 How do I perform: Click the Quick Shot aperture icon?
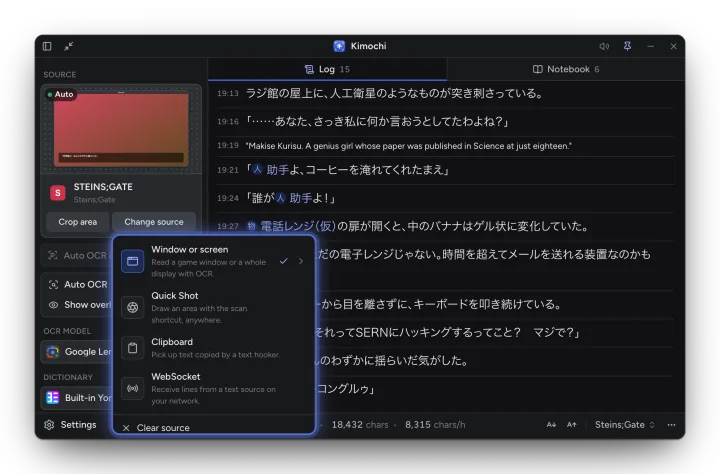(x=133, y=307)
